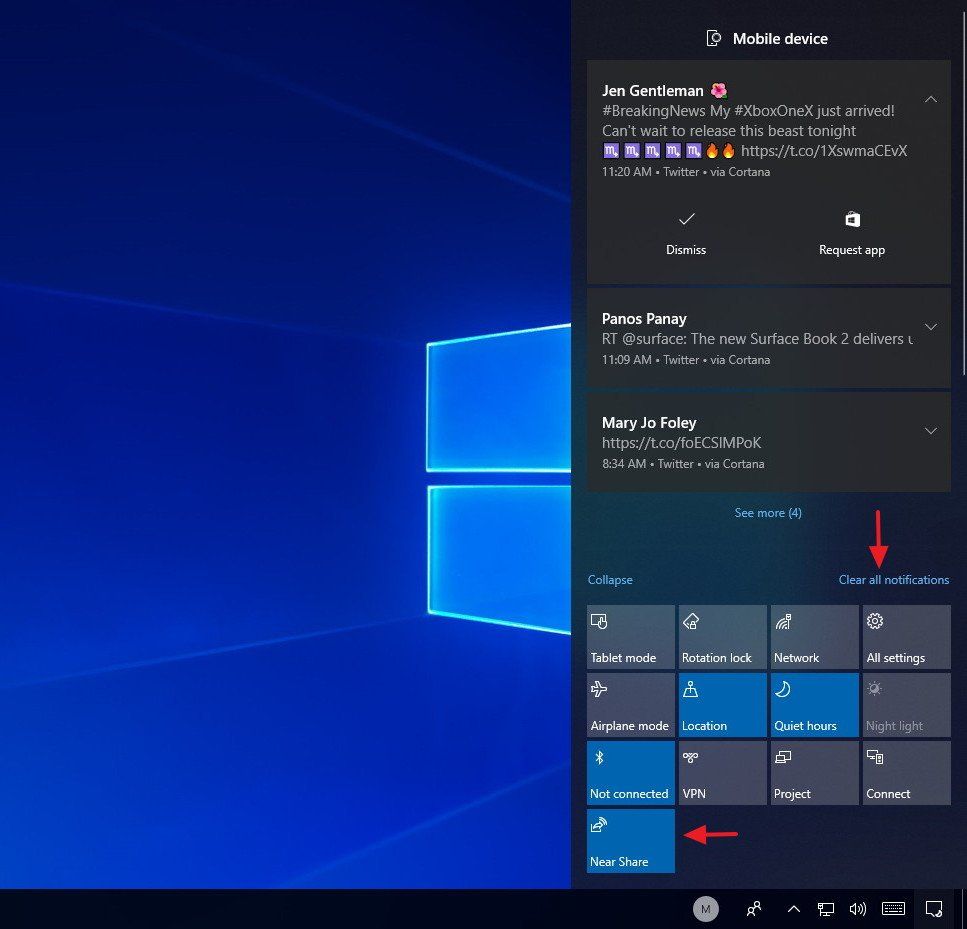Click Request app on the Twitter notification

[851, 232]
